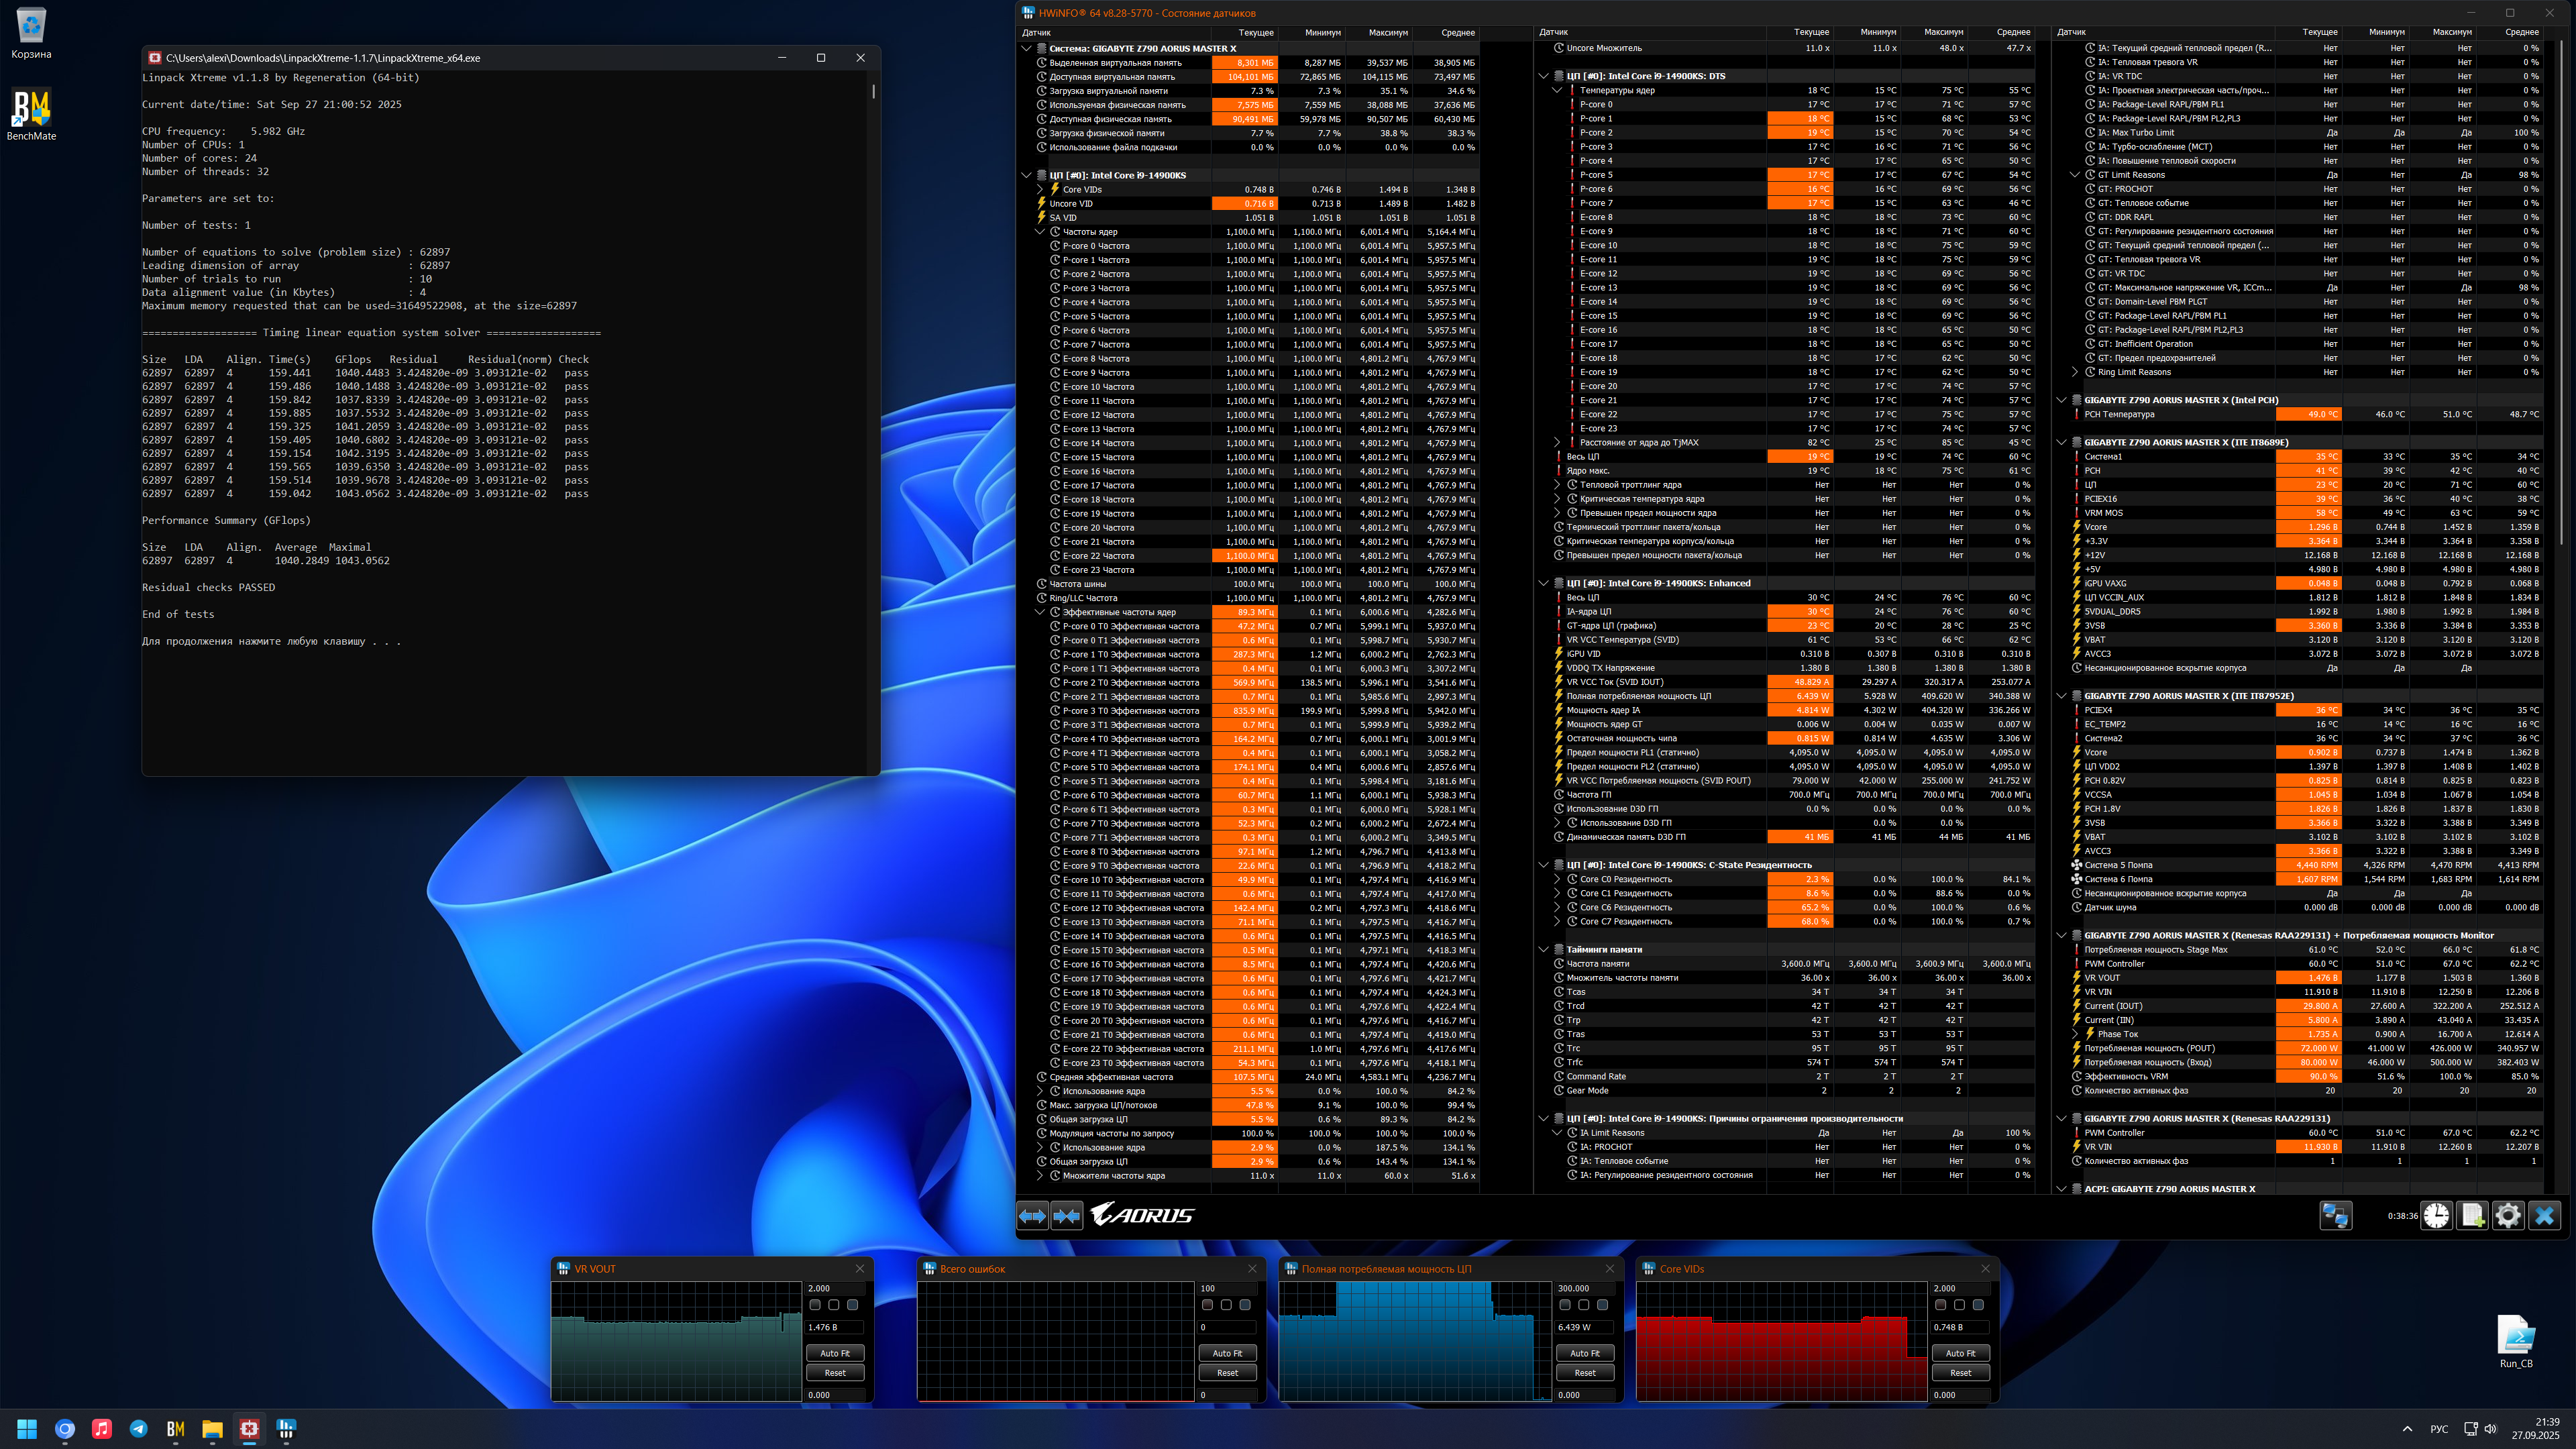Click first color square in the VR VOUT graph
Image resolution: width=2576 pixels, height=1449 pixels.
coord(815,1305)
